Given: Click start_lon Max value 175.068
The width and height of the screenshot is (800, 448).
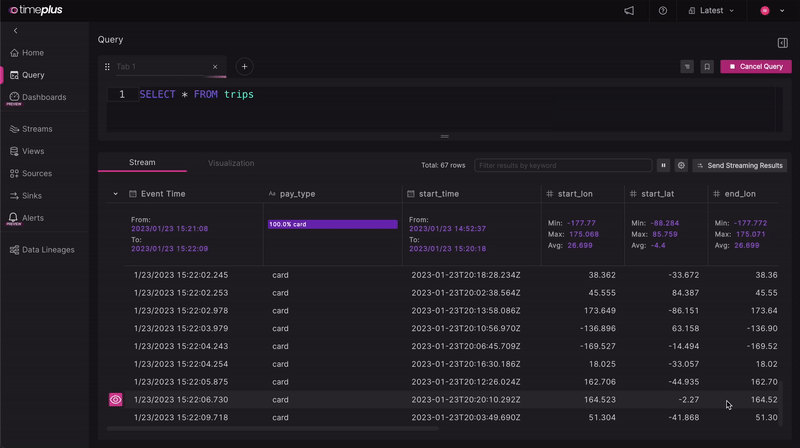Looking at the screenshot, I should tap(584, 234).
